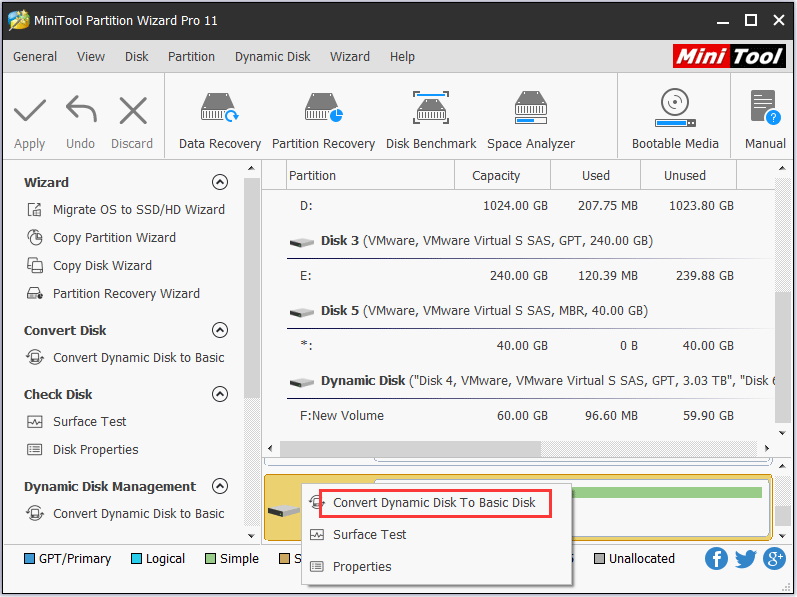Select the F:New Volume partition row
Viewport: 797px width, 597px height.
point(342,416)
